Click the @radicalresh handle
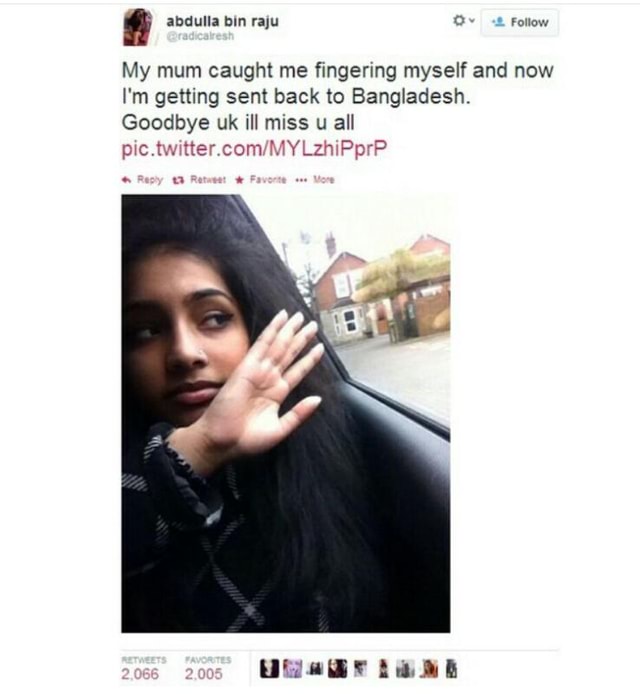 (x=200, y=36)
